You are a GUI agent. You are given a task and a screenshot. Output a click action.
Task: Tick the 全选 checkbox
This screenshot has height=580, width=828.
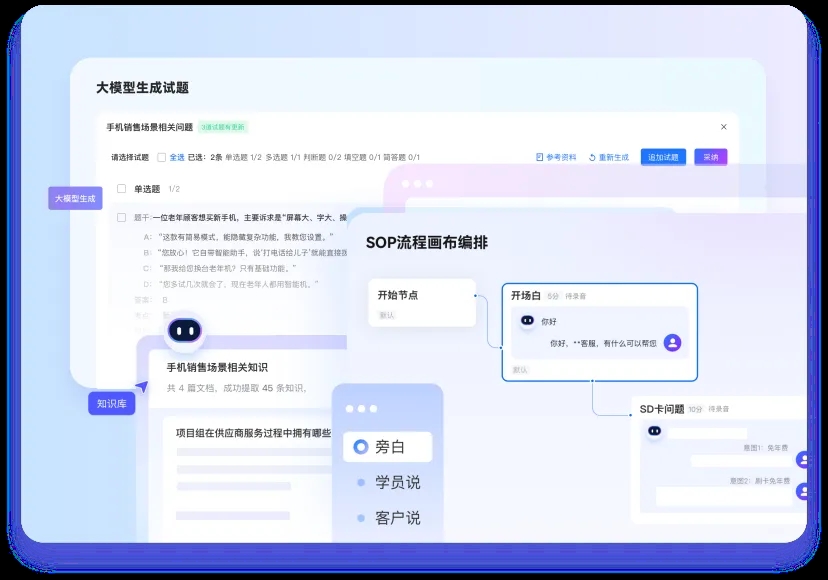(x=161, y=157)
